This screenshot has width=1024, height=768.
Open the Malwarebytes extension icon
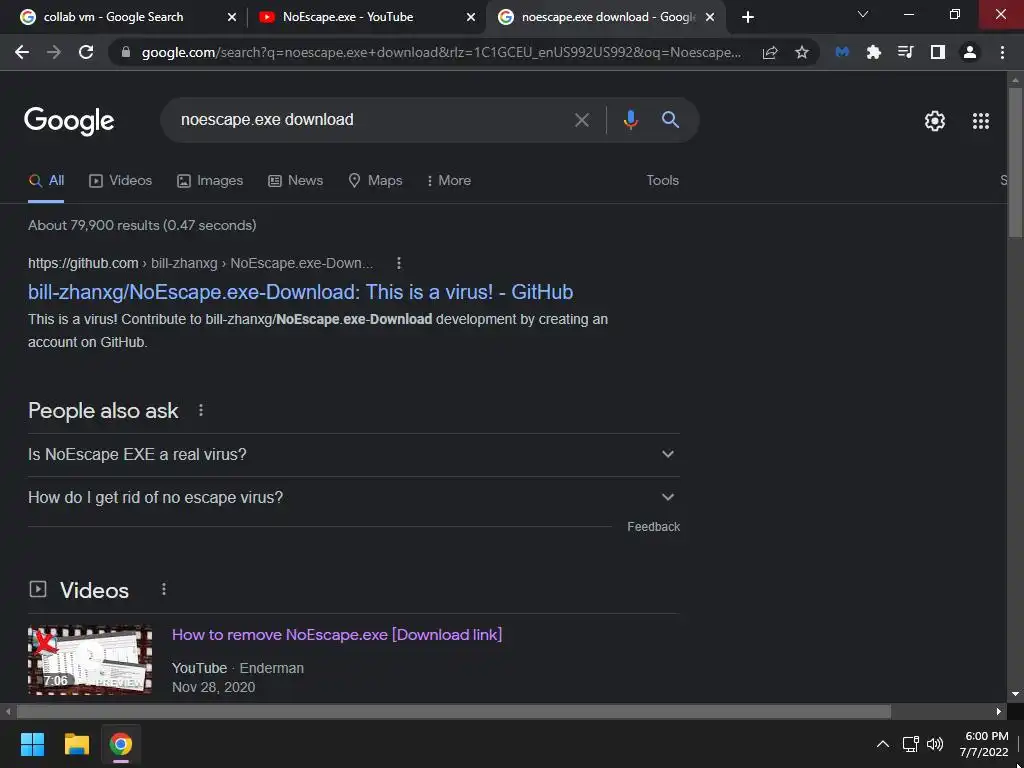click(842, 52)
